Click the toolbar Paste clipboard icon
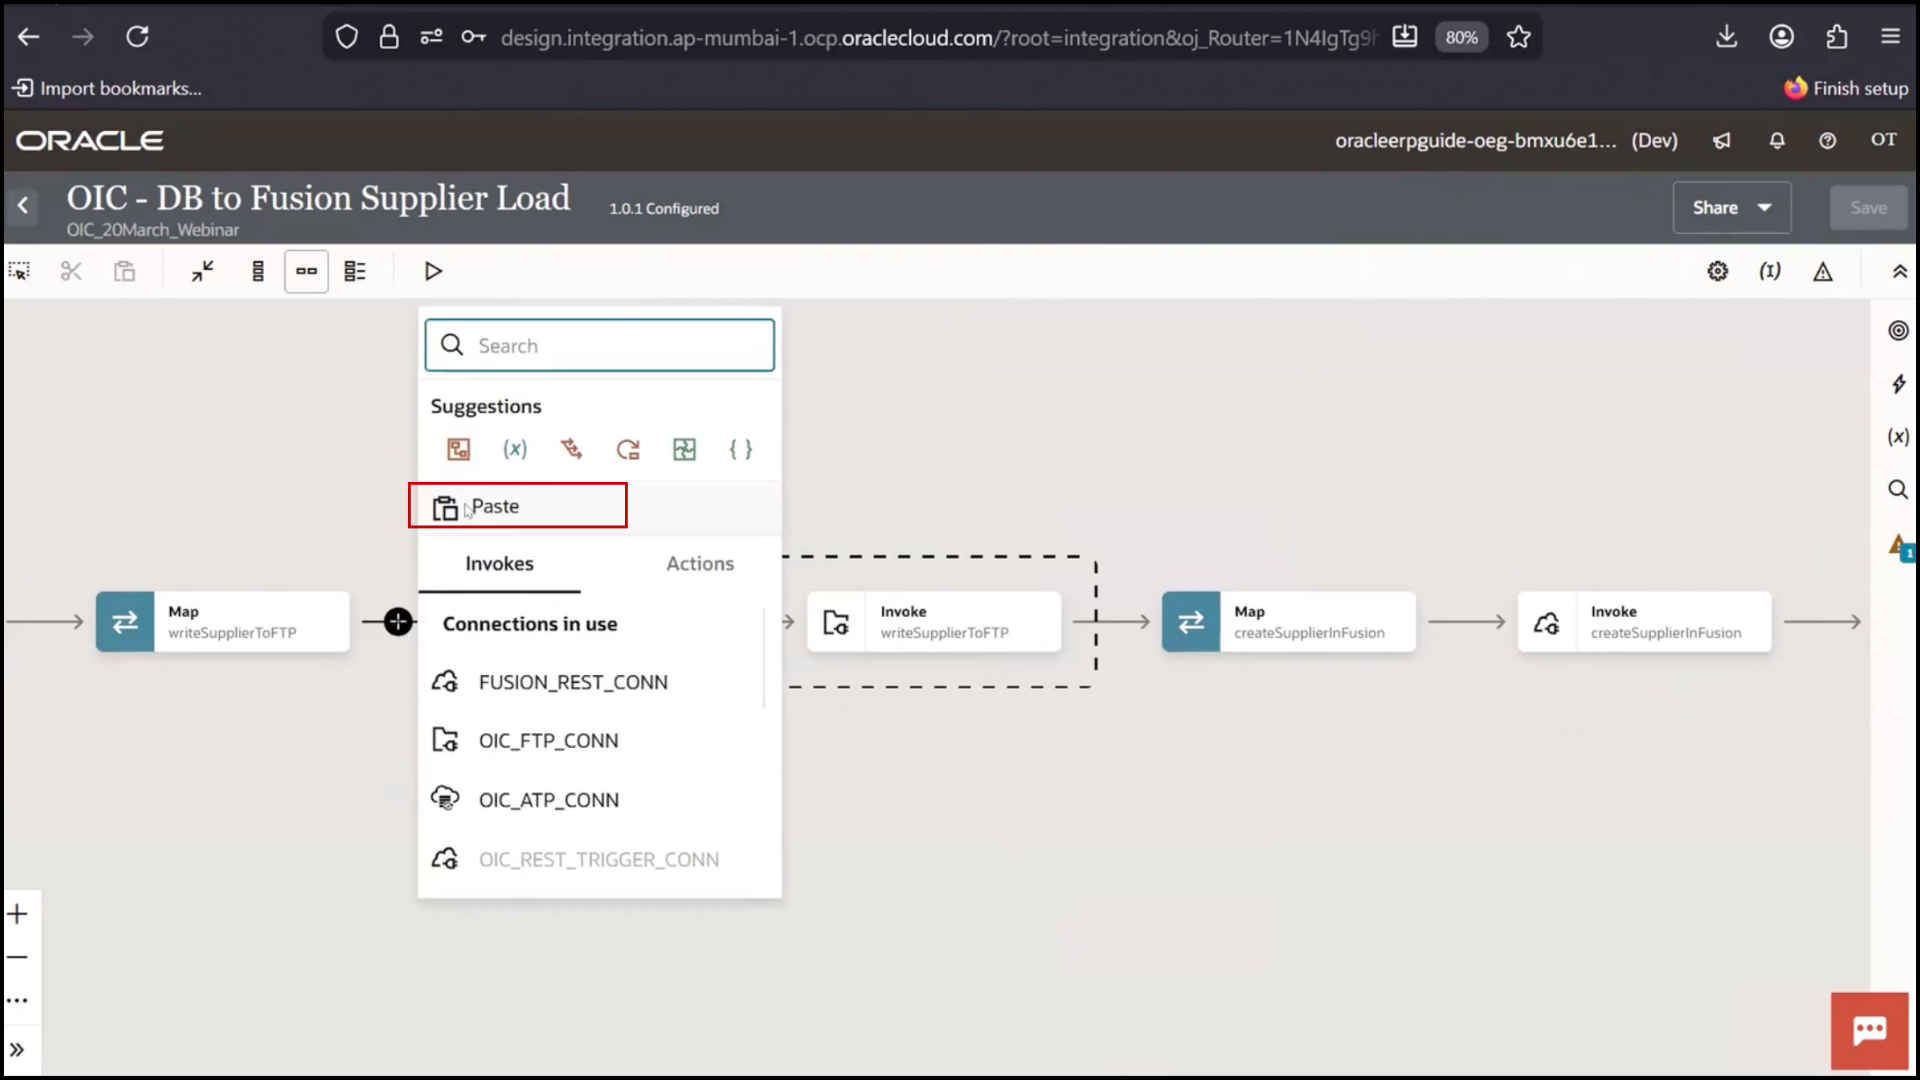This screenshot has width=1920, height=1080. (124, 271)
